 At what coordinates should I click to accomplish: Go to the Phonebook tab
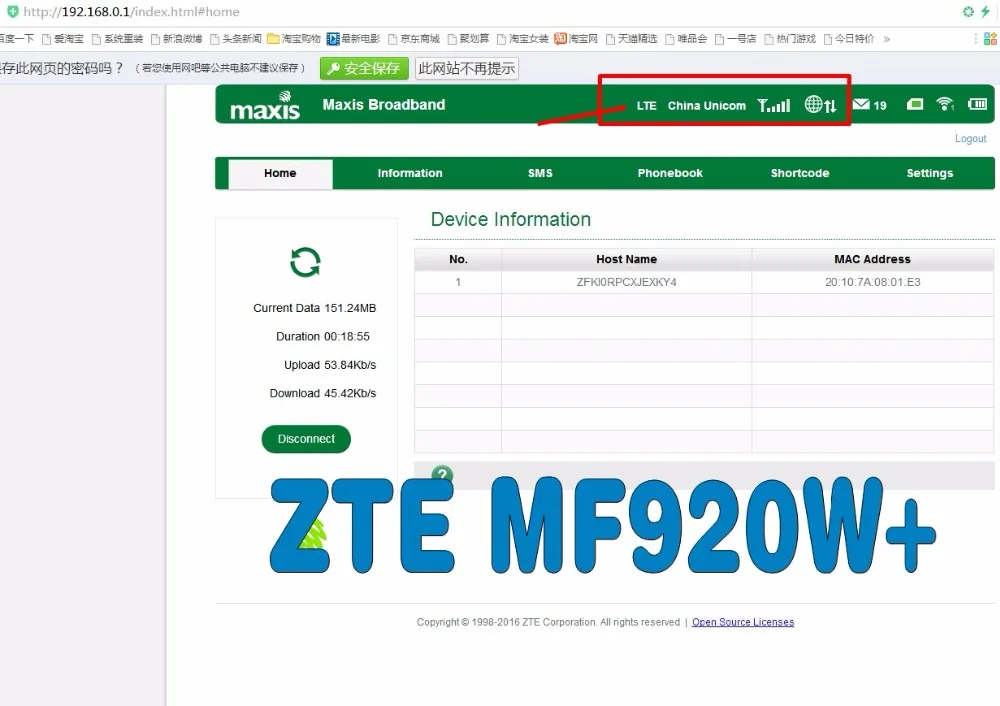pyautogui.click(x=670, y=173)
